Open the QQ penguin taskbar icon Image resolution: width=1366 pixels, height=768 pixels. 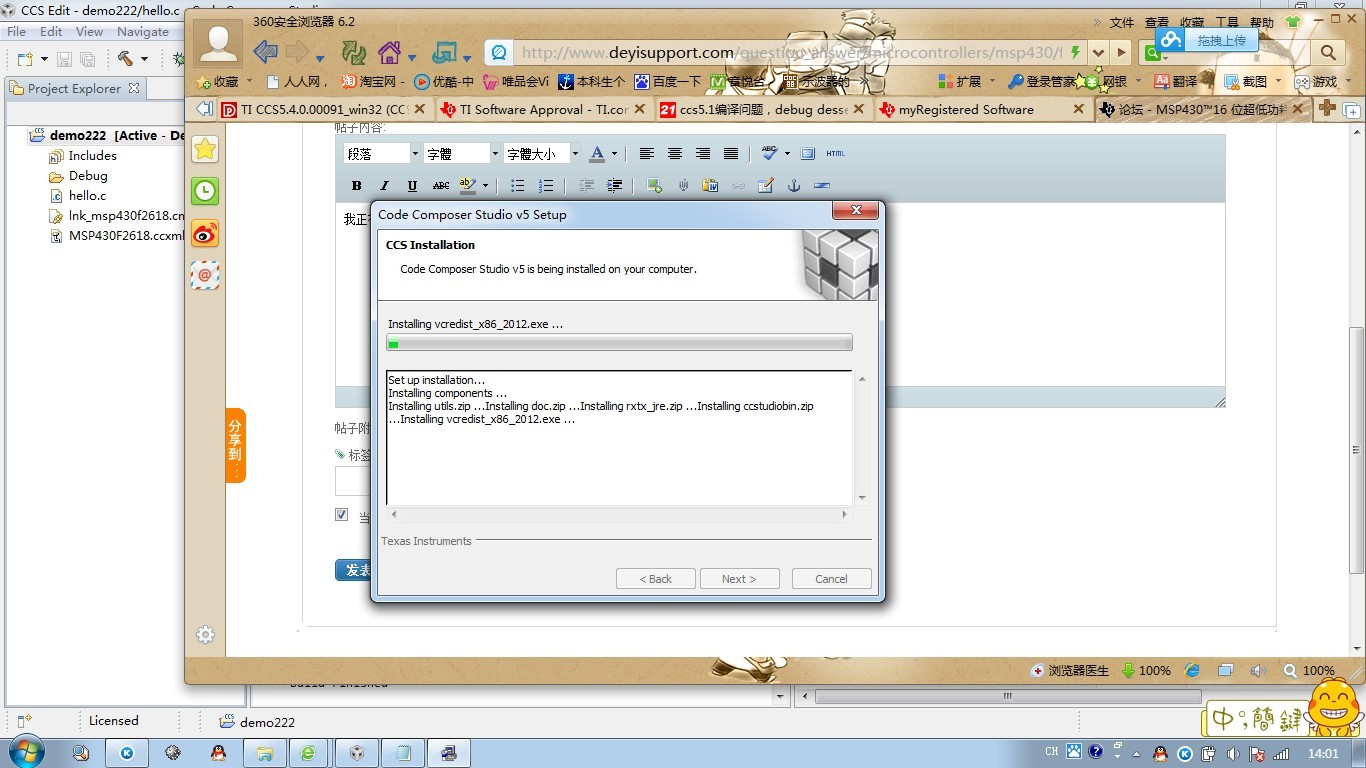tap(218, 753)
